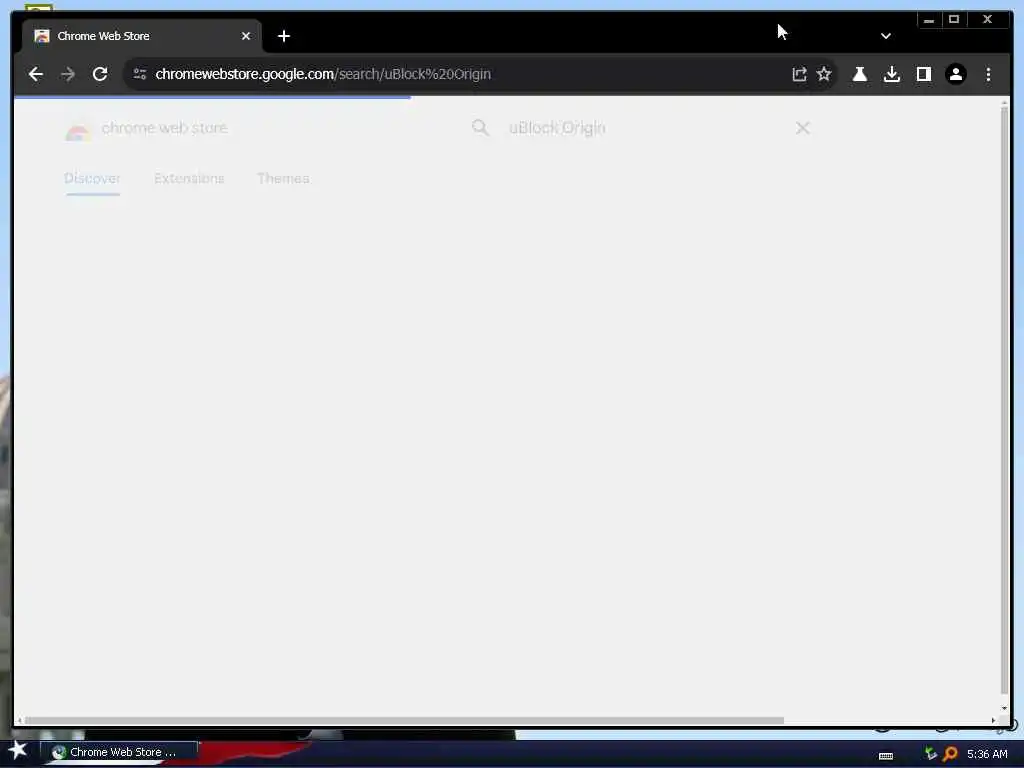View site information icon in address bar
The width and height of the screenshot is (1024, 768).
(x=140, y=74)
